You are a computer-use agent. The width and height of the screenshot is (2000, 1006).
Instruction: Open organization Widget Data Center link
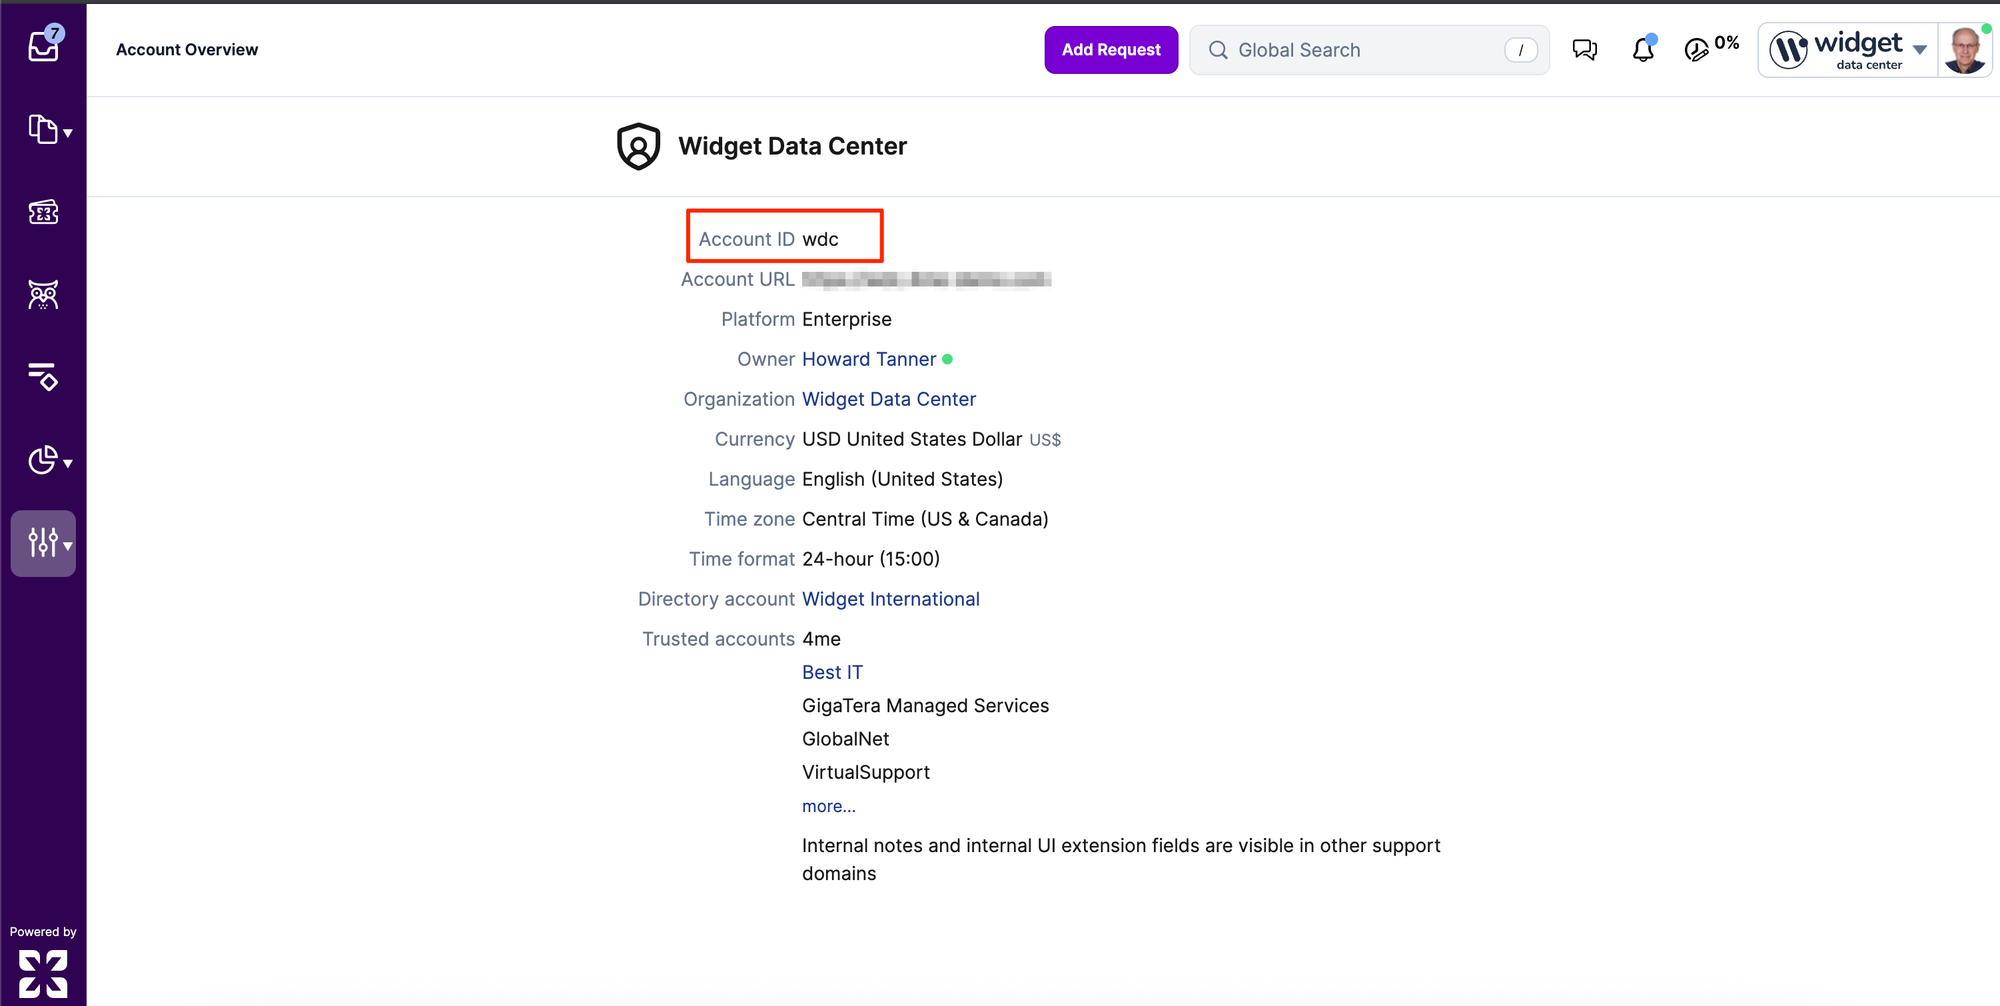(x=889, y=399)
